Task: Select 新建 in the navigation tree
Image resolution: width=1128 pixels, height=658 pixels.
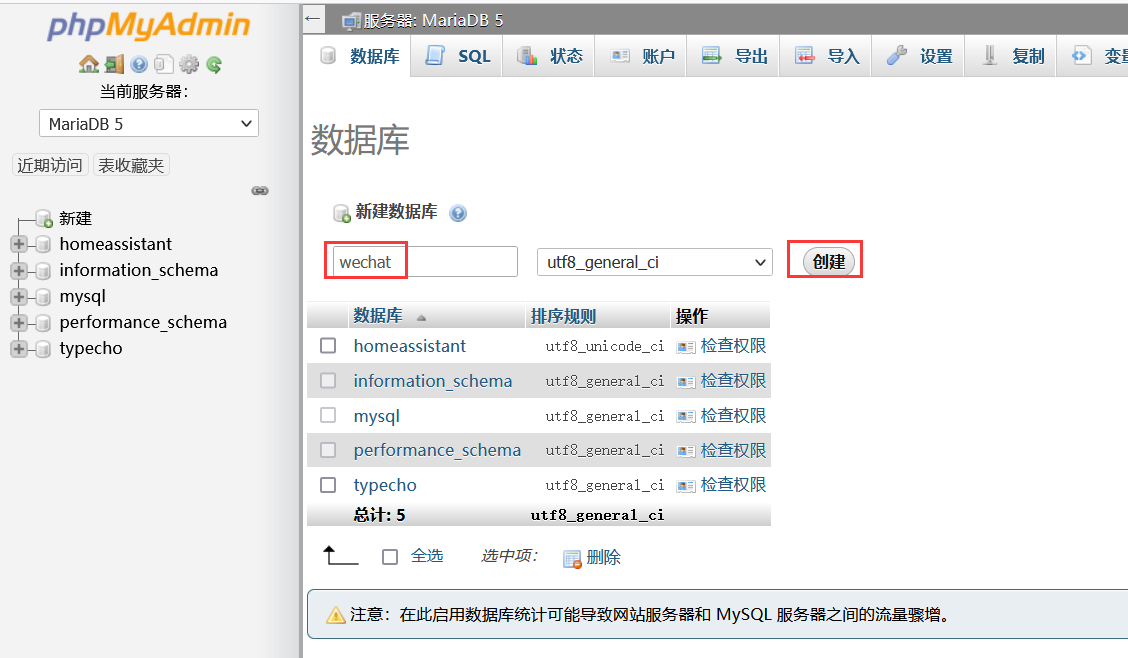Action: (x=76, y=218)
